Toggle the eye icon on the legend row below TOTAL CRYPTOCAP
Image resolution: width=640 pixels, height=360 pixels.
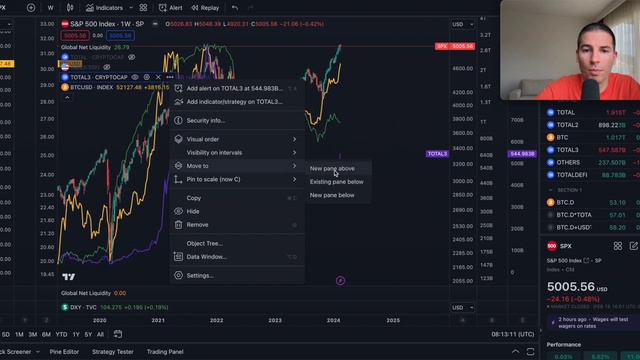pyautogui.click(x=107, y=67)
